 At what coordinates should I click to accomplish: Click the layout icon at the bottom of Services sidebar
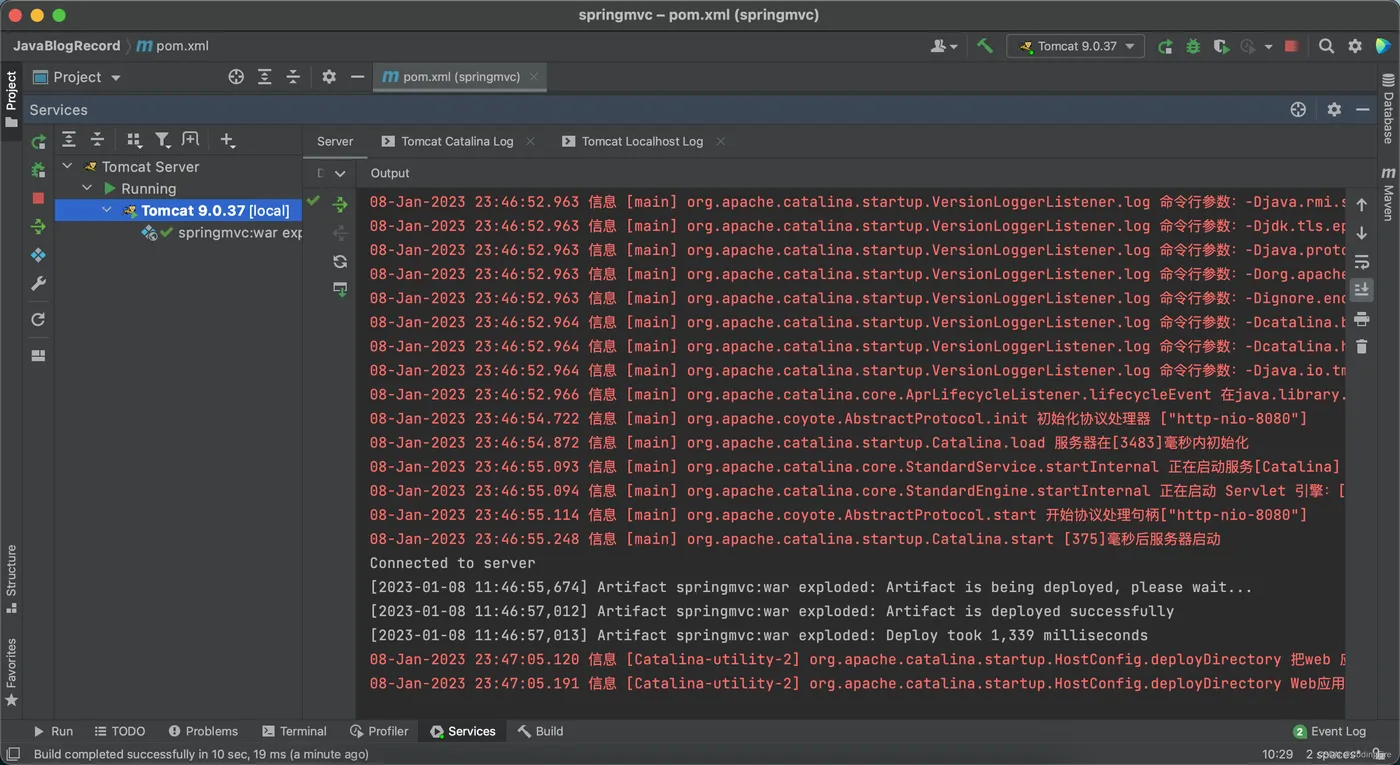[x=38, y=355]
